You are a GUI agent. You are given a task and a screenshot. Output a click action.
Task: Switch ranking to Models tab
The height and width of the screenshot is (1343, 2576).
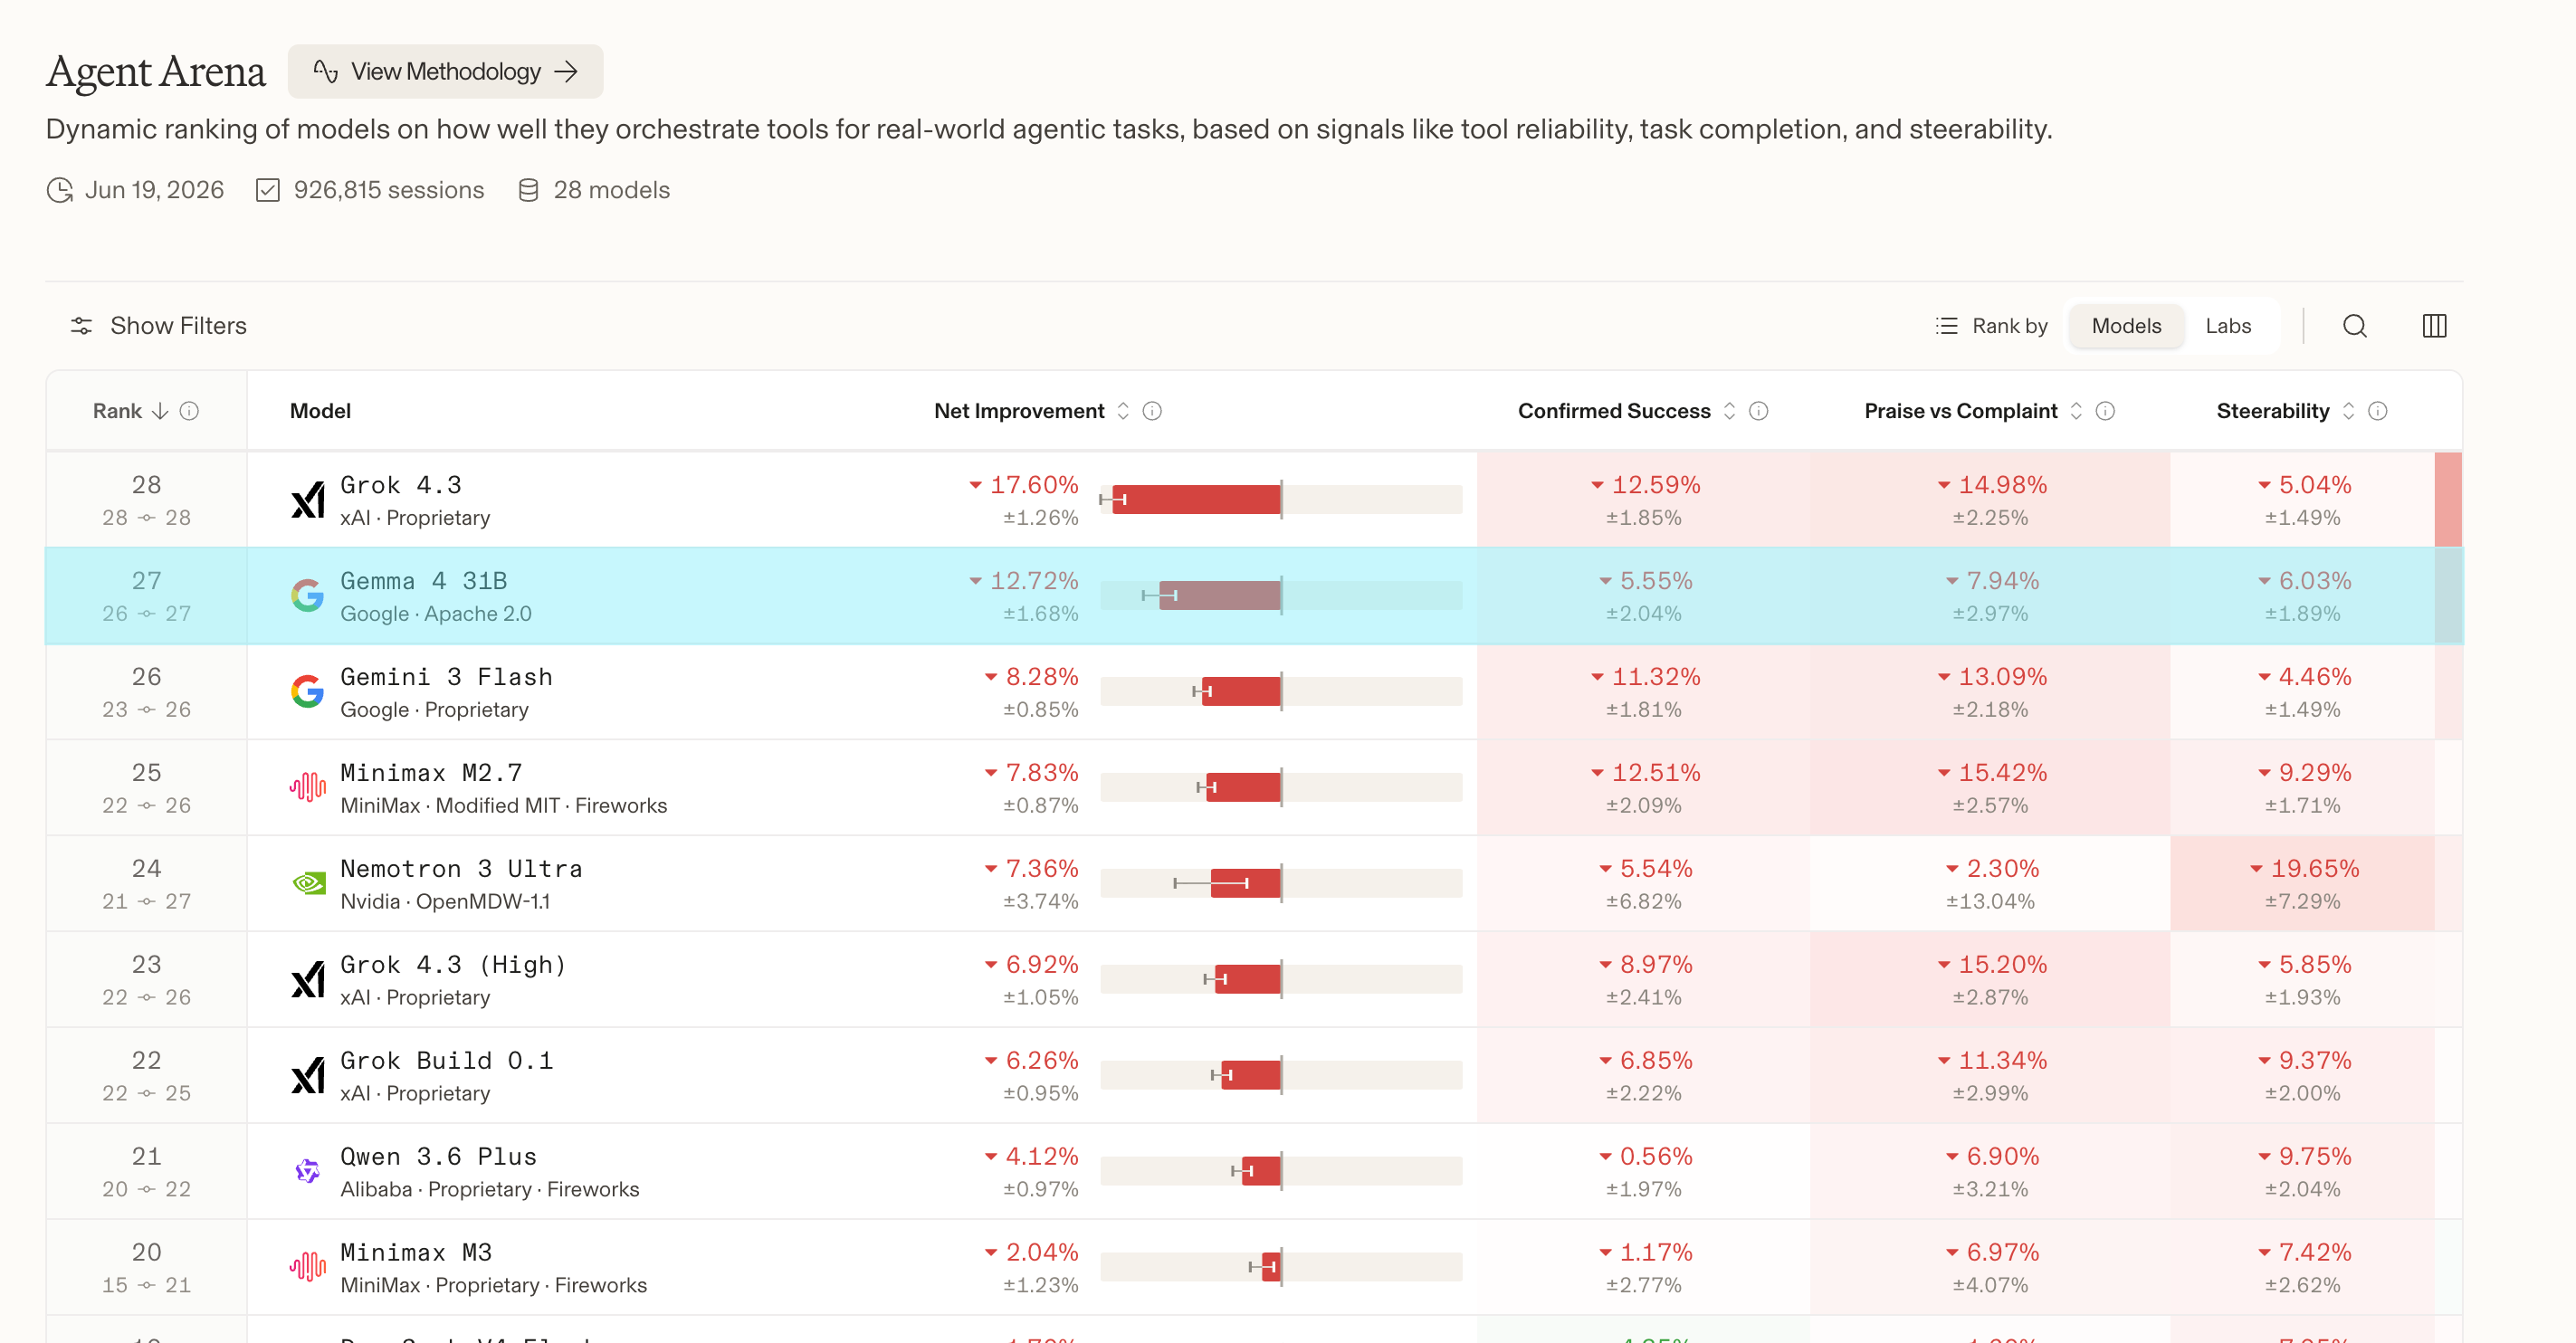2126,326
